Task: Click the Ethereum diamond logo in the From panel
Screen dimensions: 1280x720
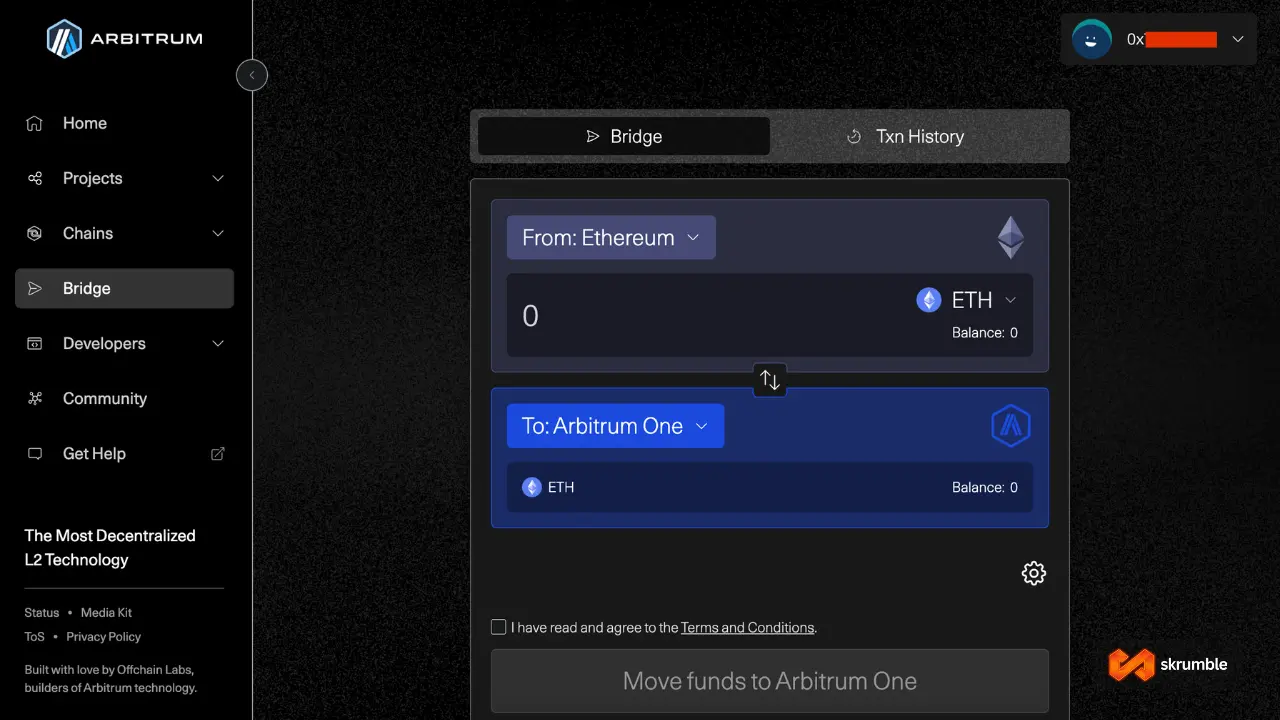Action: 1011,238
